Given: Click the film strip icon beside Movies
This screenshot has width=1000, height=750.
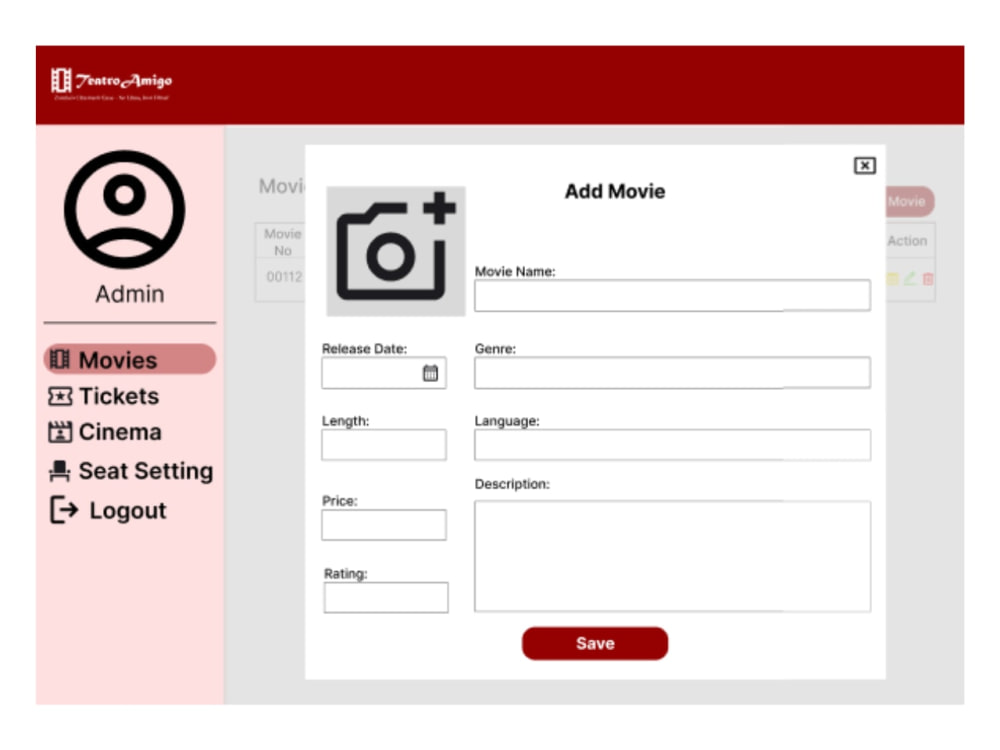Looking at the screenshot, I should 59,360.
